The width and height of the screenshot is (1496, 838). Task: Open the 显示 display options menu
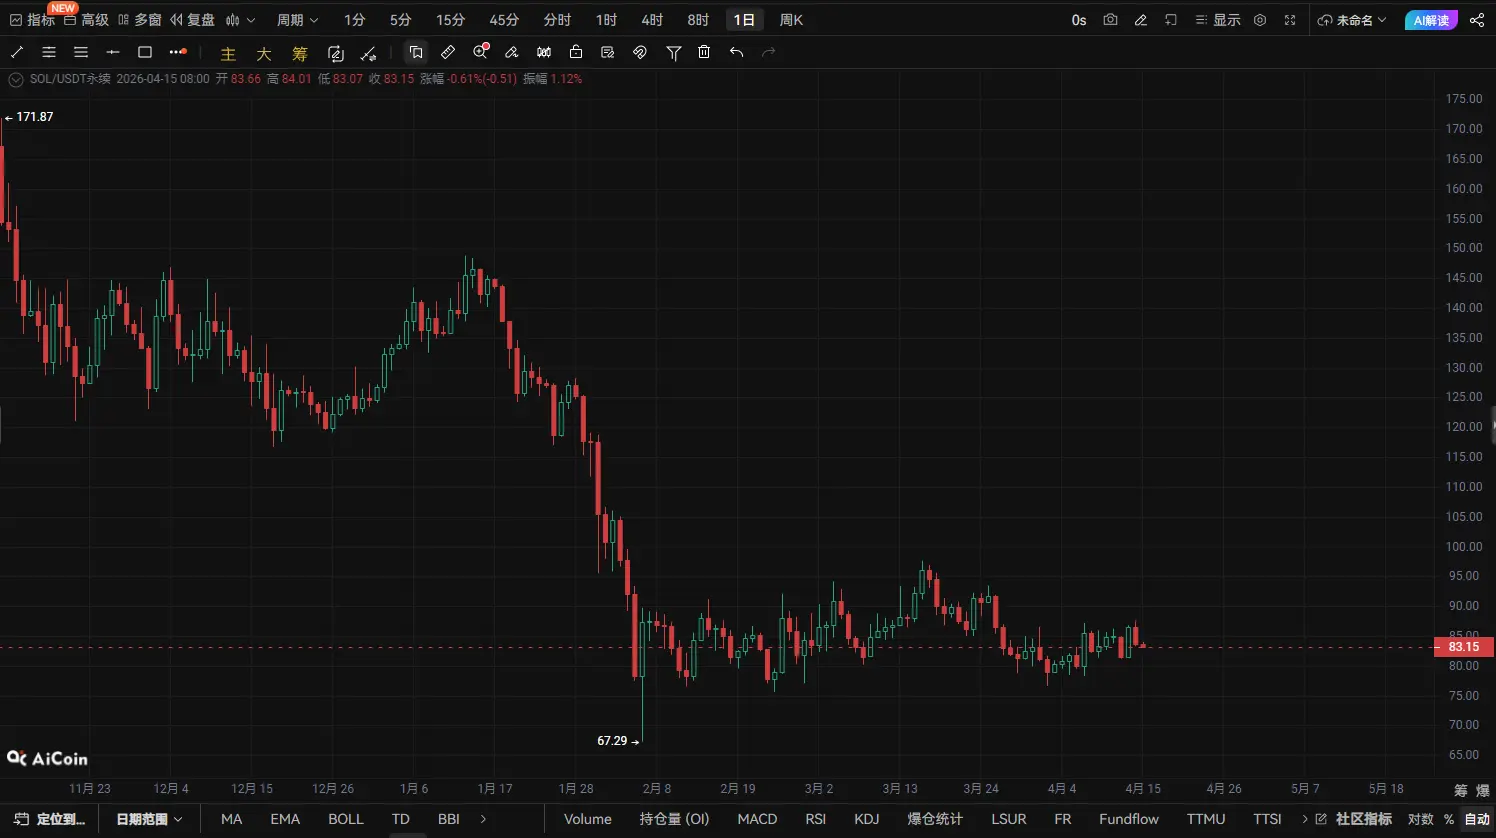coord(1218,20)
